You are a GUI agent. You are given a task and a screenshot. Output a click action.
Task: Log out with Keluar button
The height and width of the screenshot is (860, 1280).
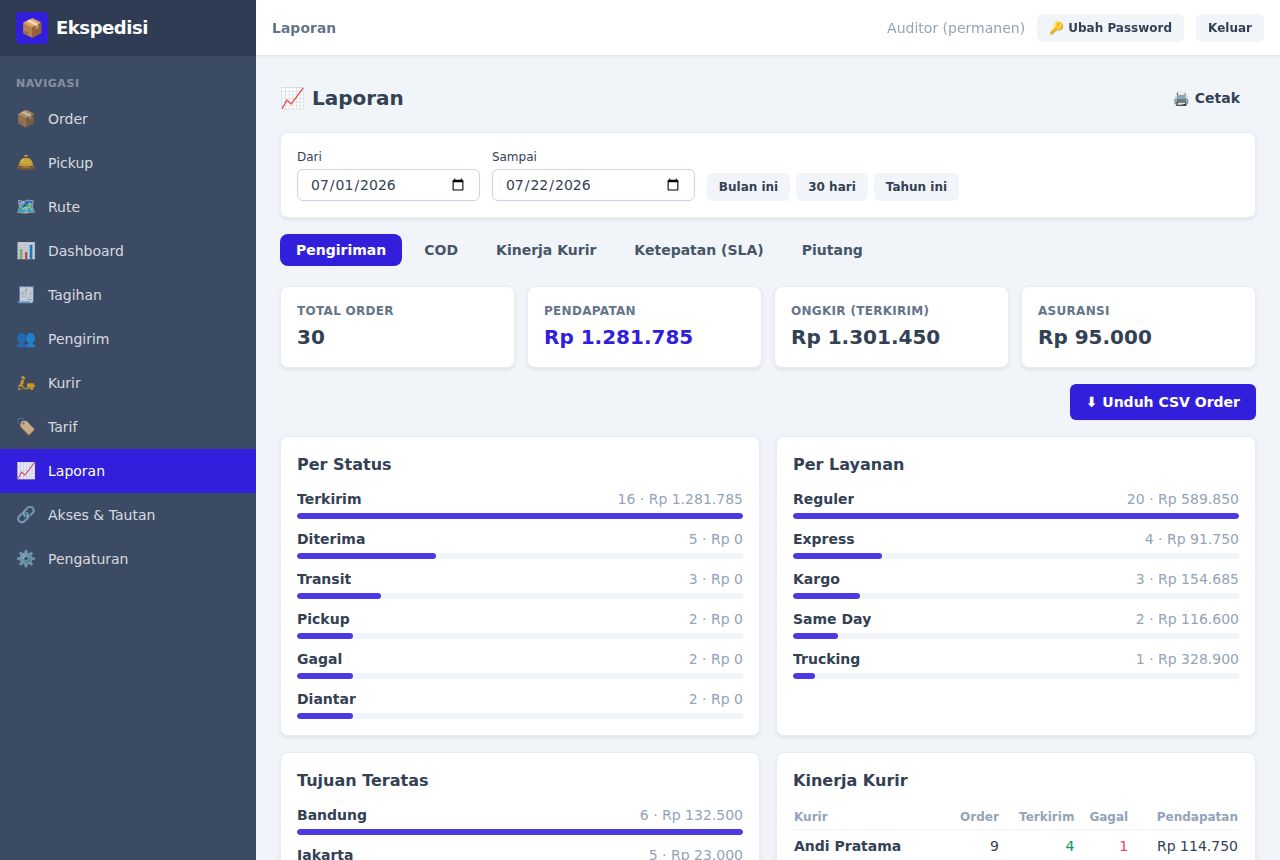[1230, 28]
